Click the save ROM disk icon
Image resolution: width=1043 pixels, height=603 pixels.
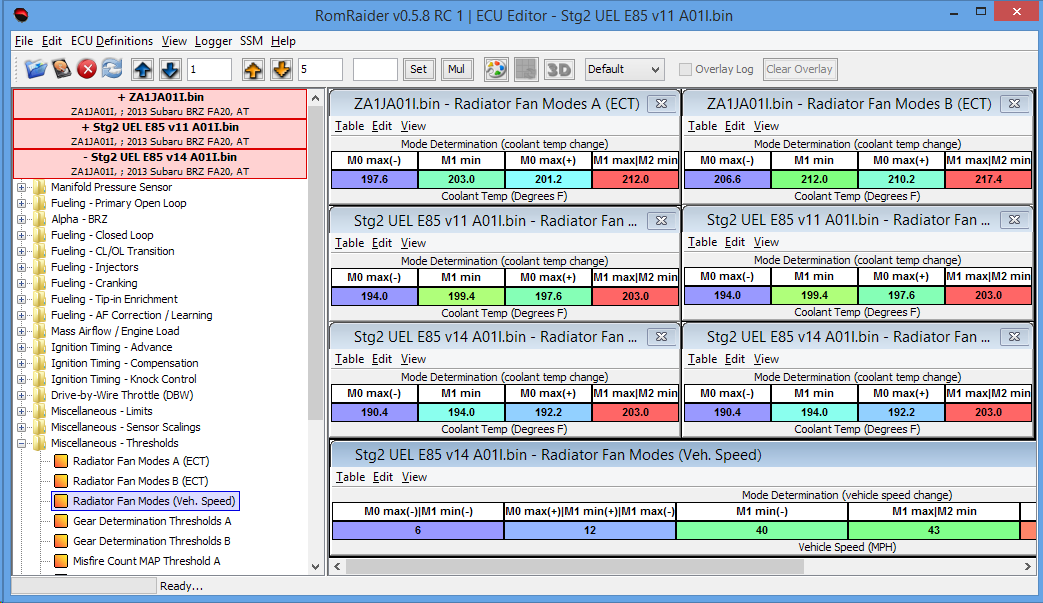[62, 69]
